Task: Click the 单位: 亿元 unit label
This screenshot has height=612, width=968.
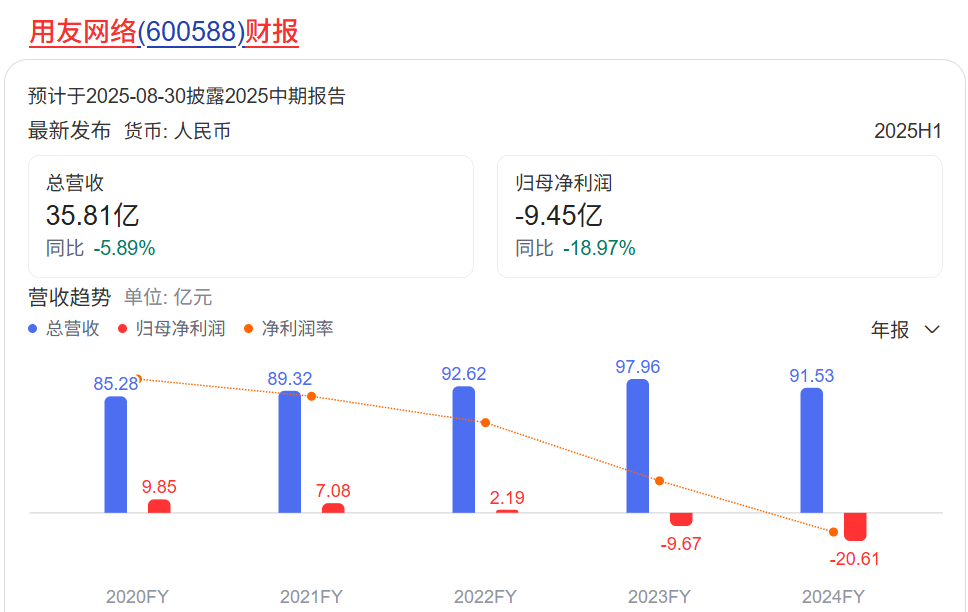Action: (x=168, y=298)
